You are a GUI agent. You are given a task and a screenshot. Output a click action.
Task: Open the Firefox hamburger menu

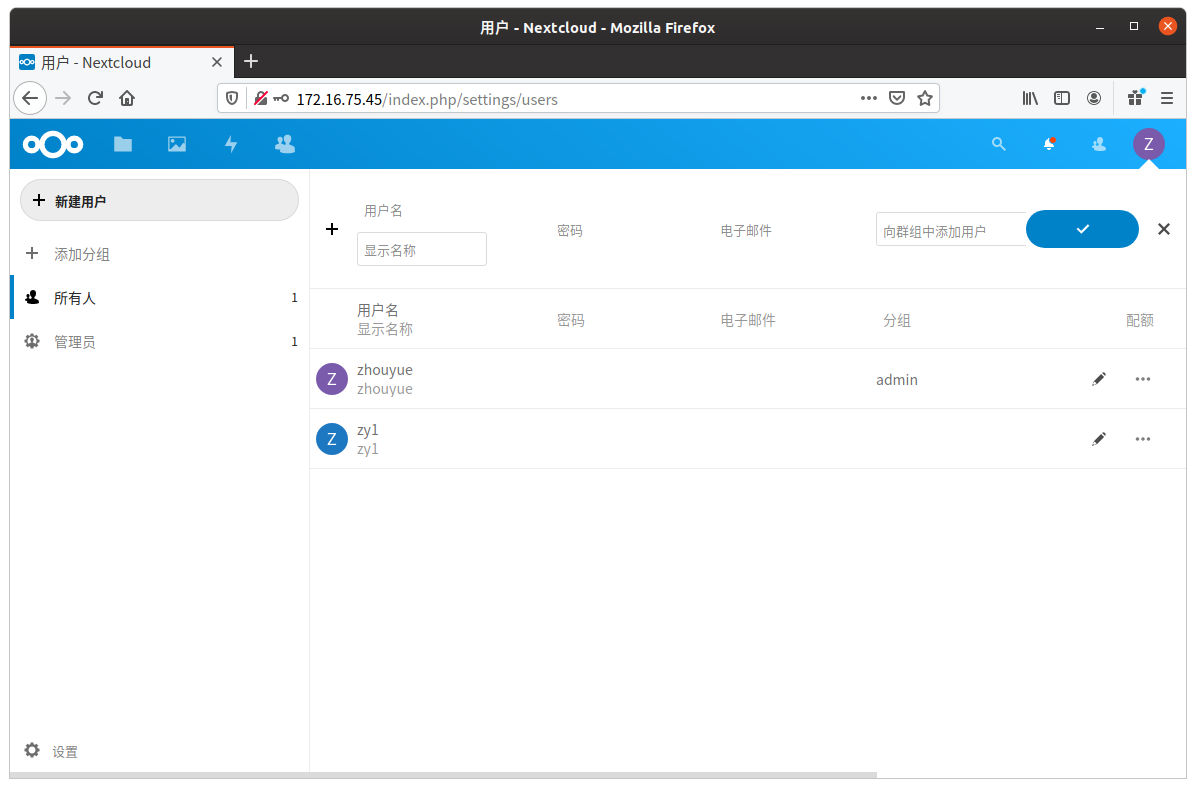coord(1166,98)
